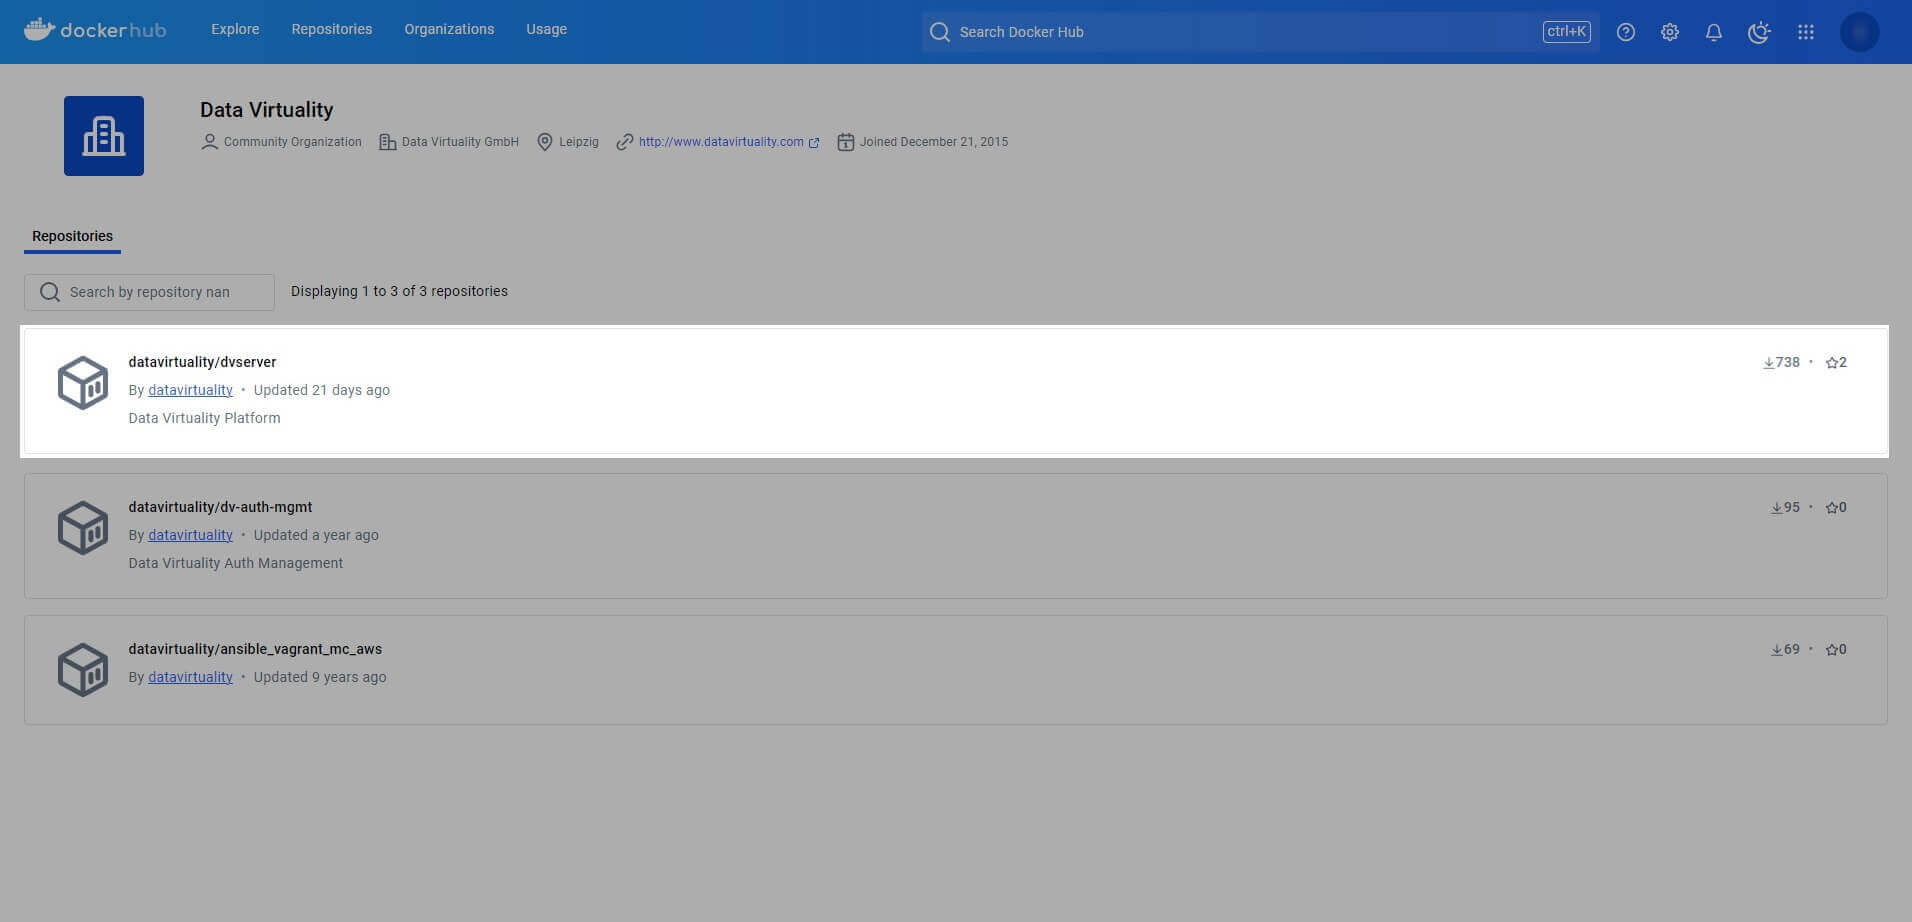Click the dvserver repository cube icon

pyautogui.click(x=83, y=383)
